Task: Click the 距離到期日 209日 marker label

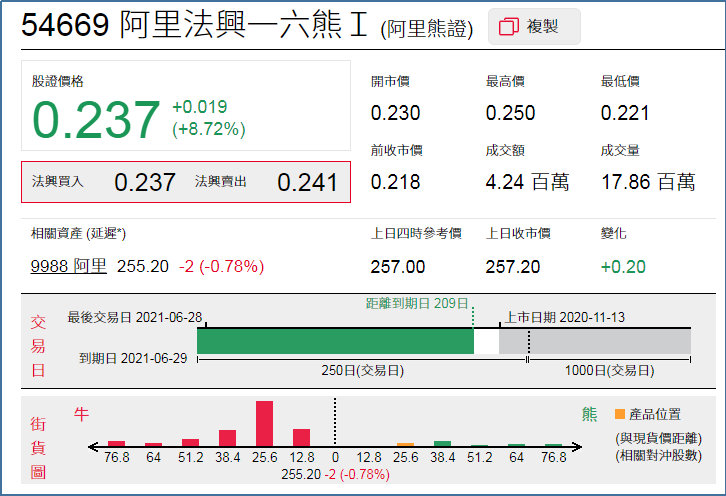Action: pos(417,303)
